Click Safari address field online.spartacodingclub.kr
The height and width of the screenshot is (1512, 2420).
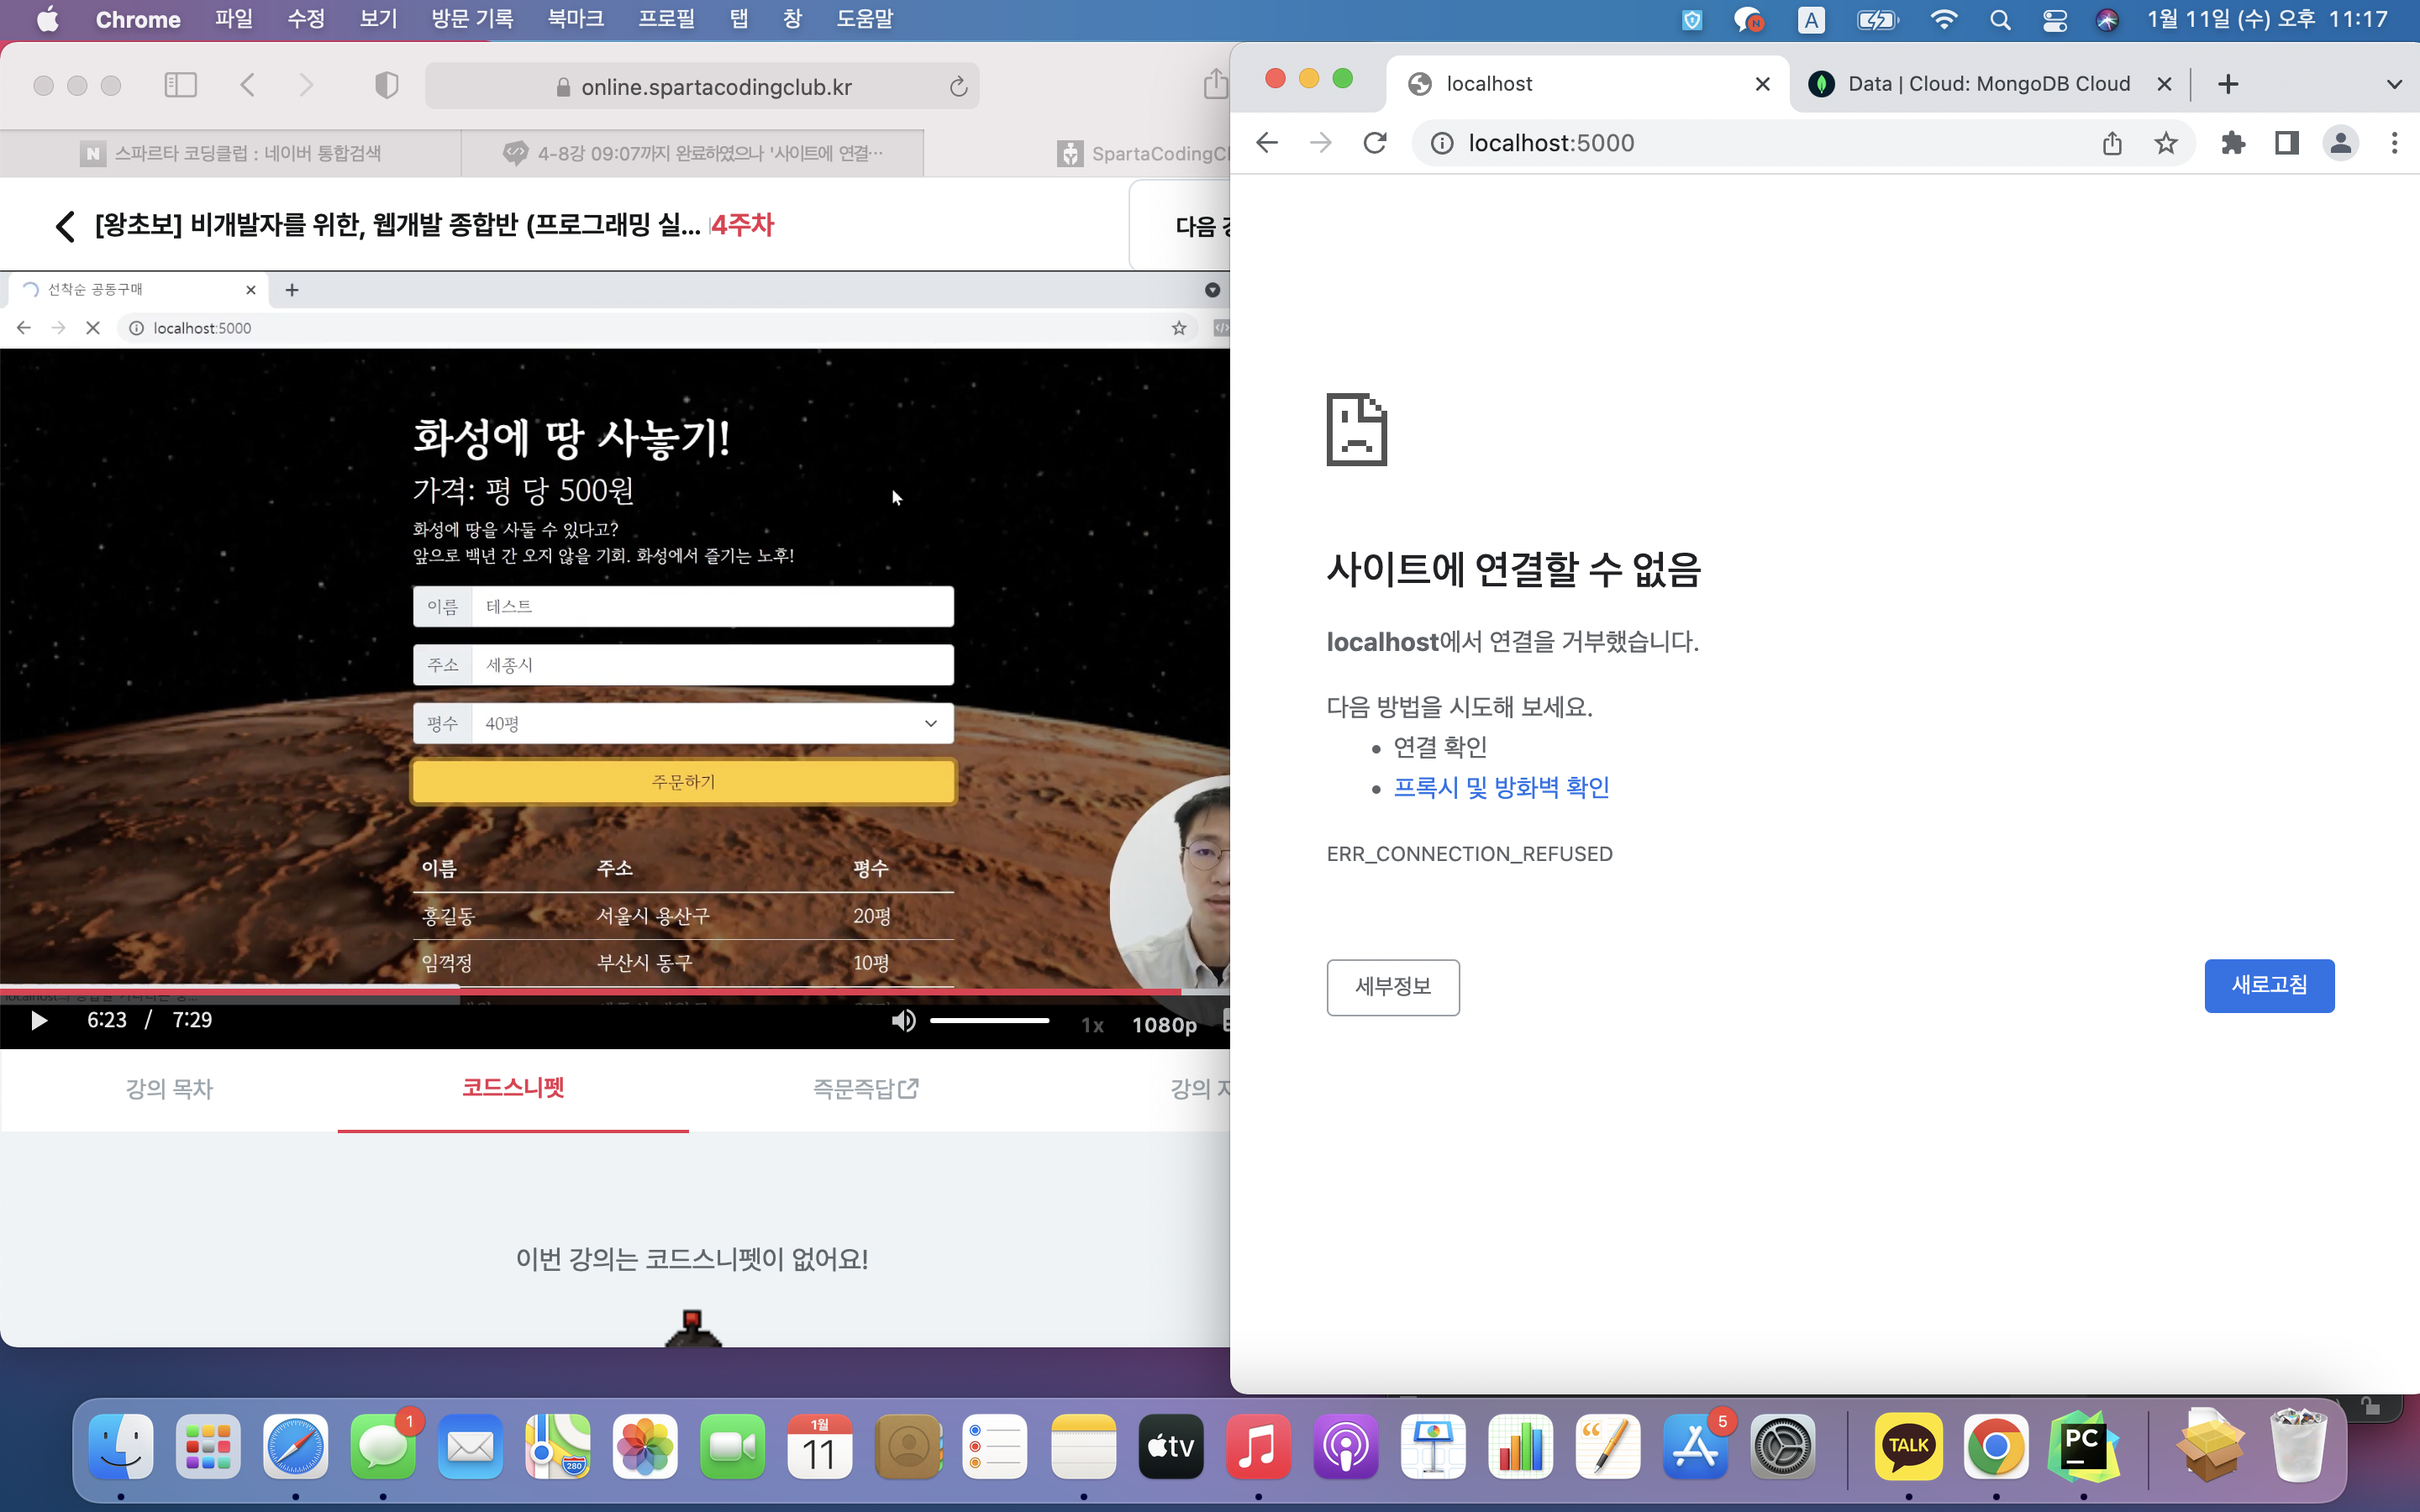click(702, 86)
